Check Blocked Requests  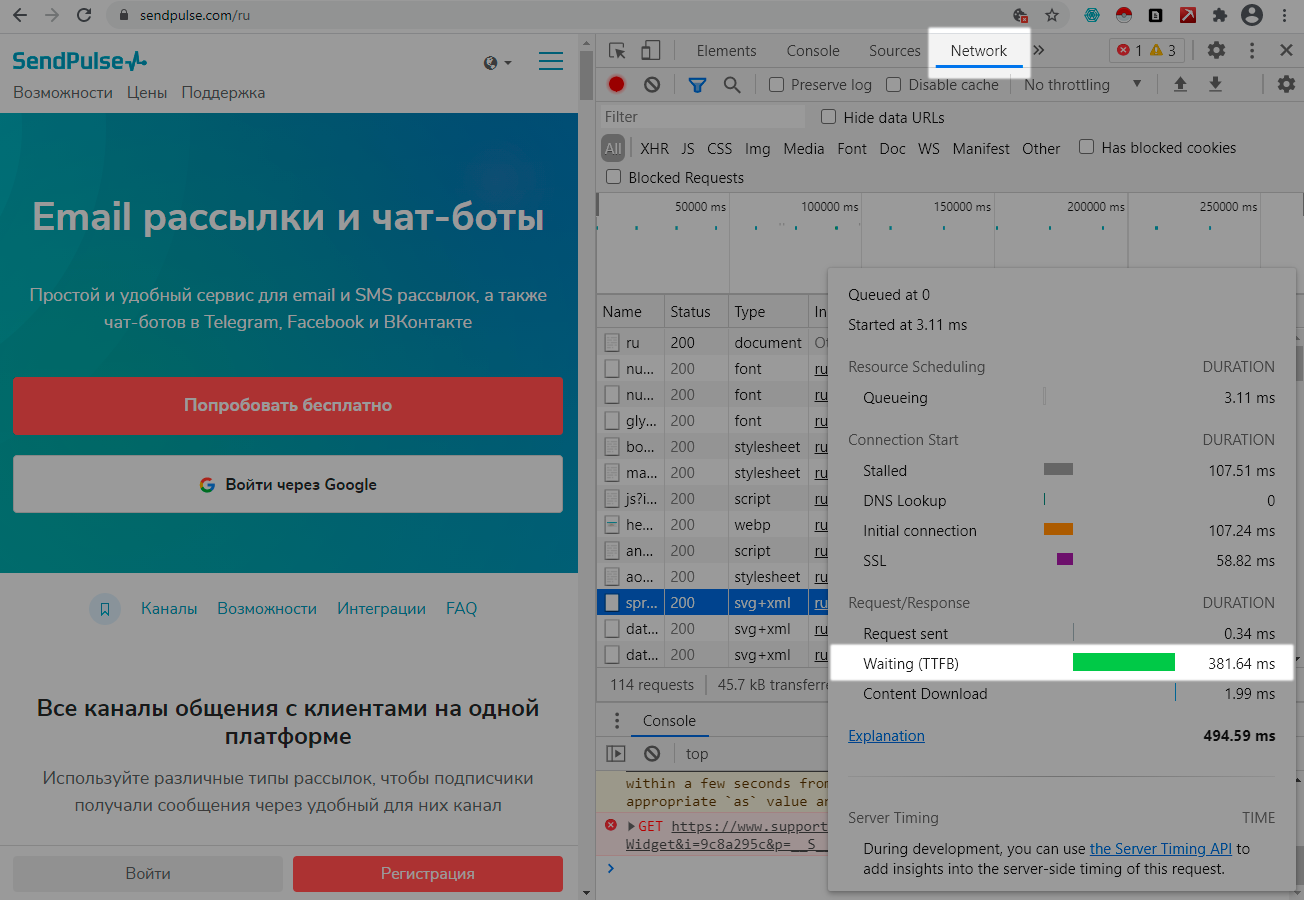(x=613, y=177)
